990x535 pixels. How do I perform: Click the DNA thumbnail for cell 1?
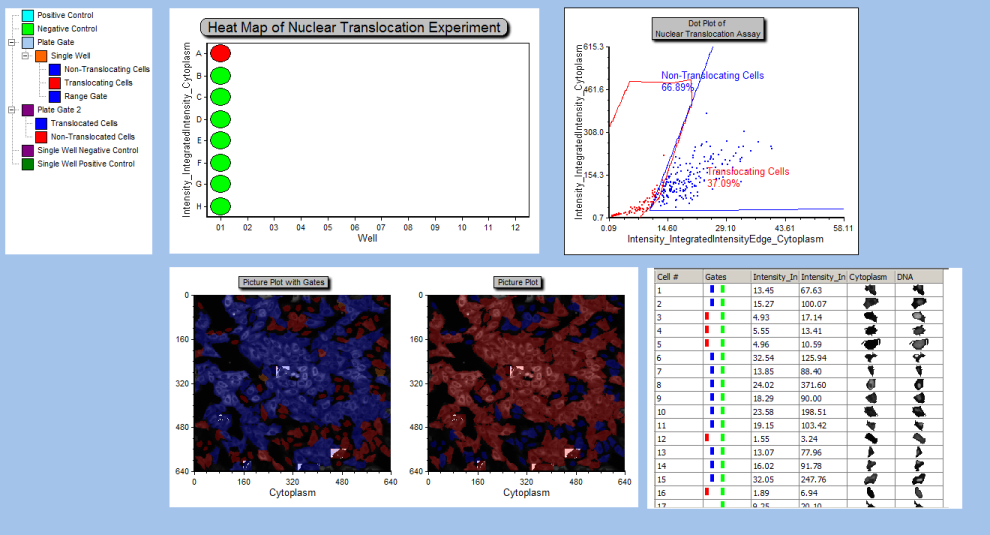[x=919, y=290]
